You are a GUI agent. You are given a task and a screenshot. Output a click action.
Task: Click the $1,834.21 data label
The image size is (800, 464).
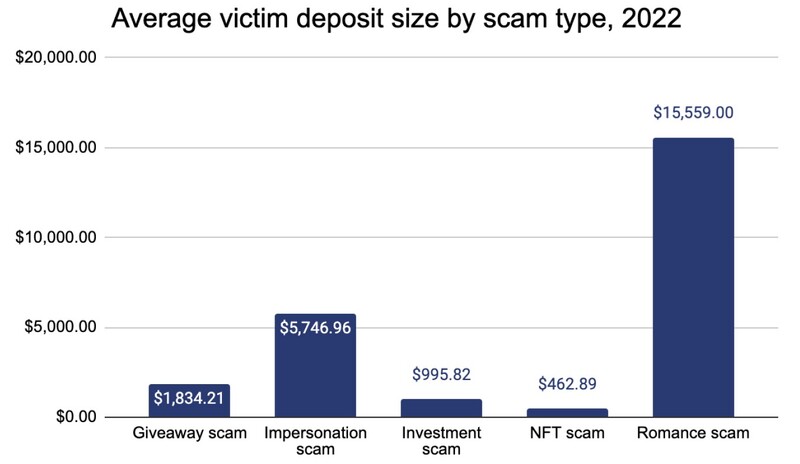190,399
